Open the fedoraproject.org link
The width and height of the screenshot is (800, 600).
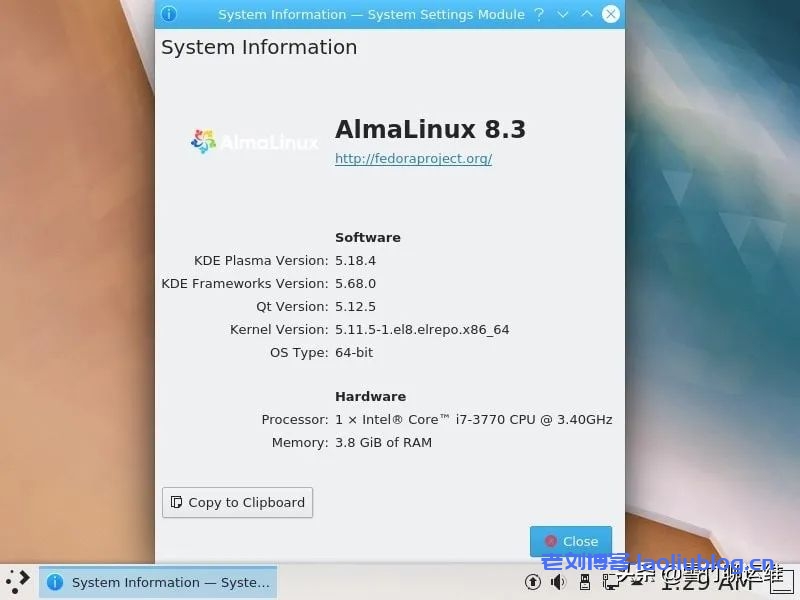click(413, 158)
